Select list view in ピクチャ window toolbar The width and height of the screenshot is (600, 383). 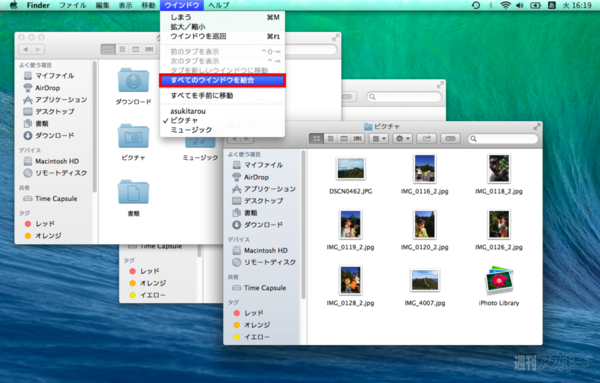330,139
